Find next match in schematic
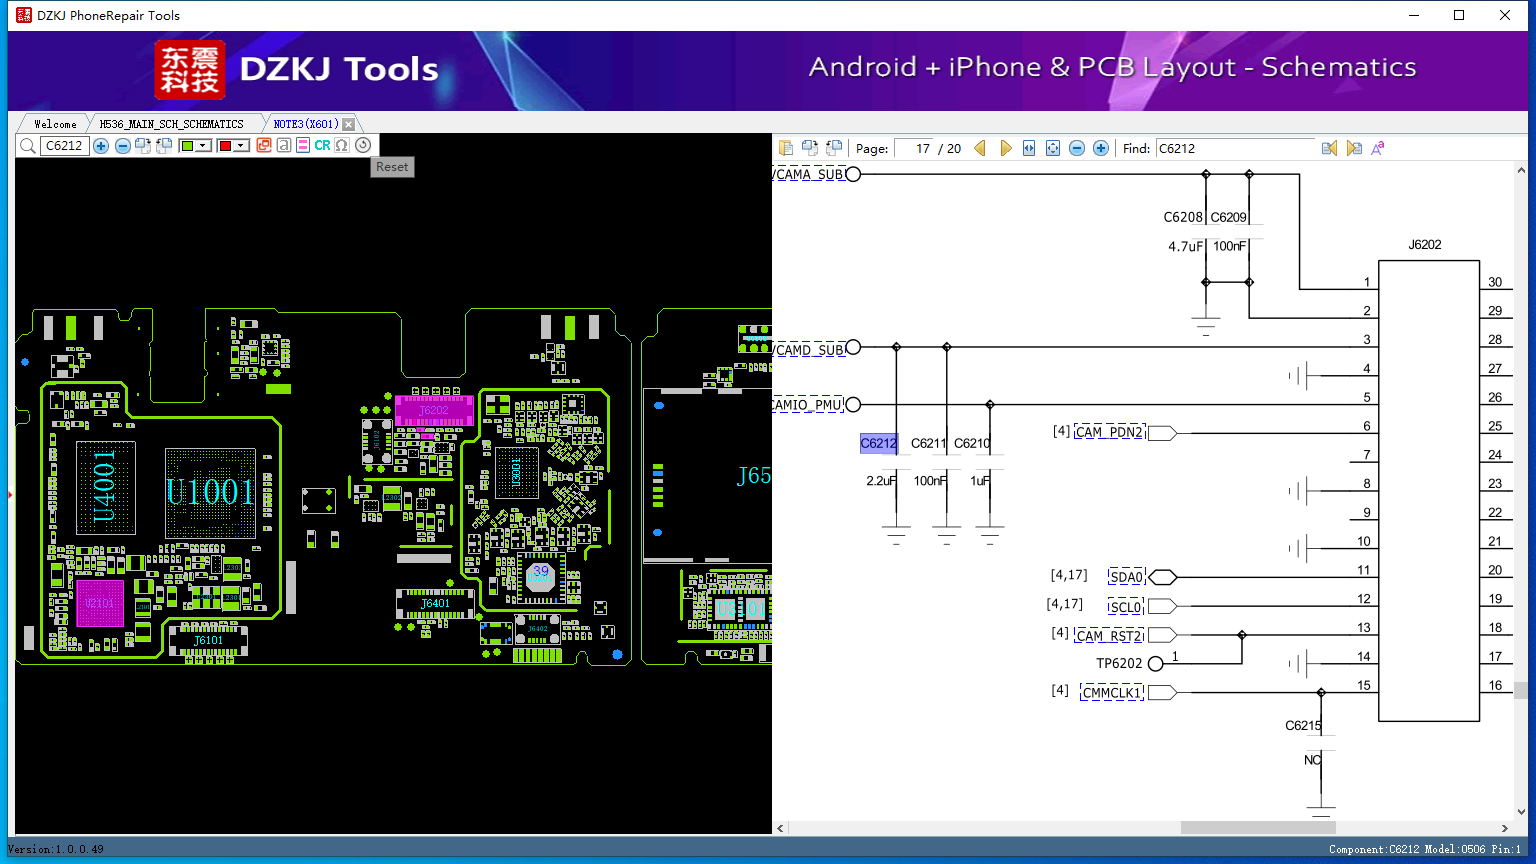 pyautogui.click(x=1354, y=148)
